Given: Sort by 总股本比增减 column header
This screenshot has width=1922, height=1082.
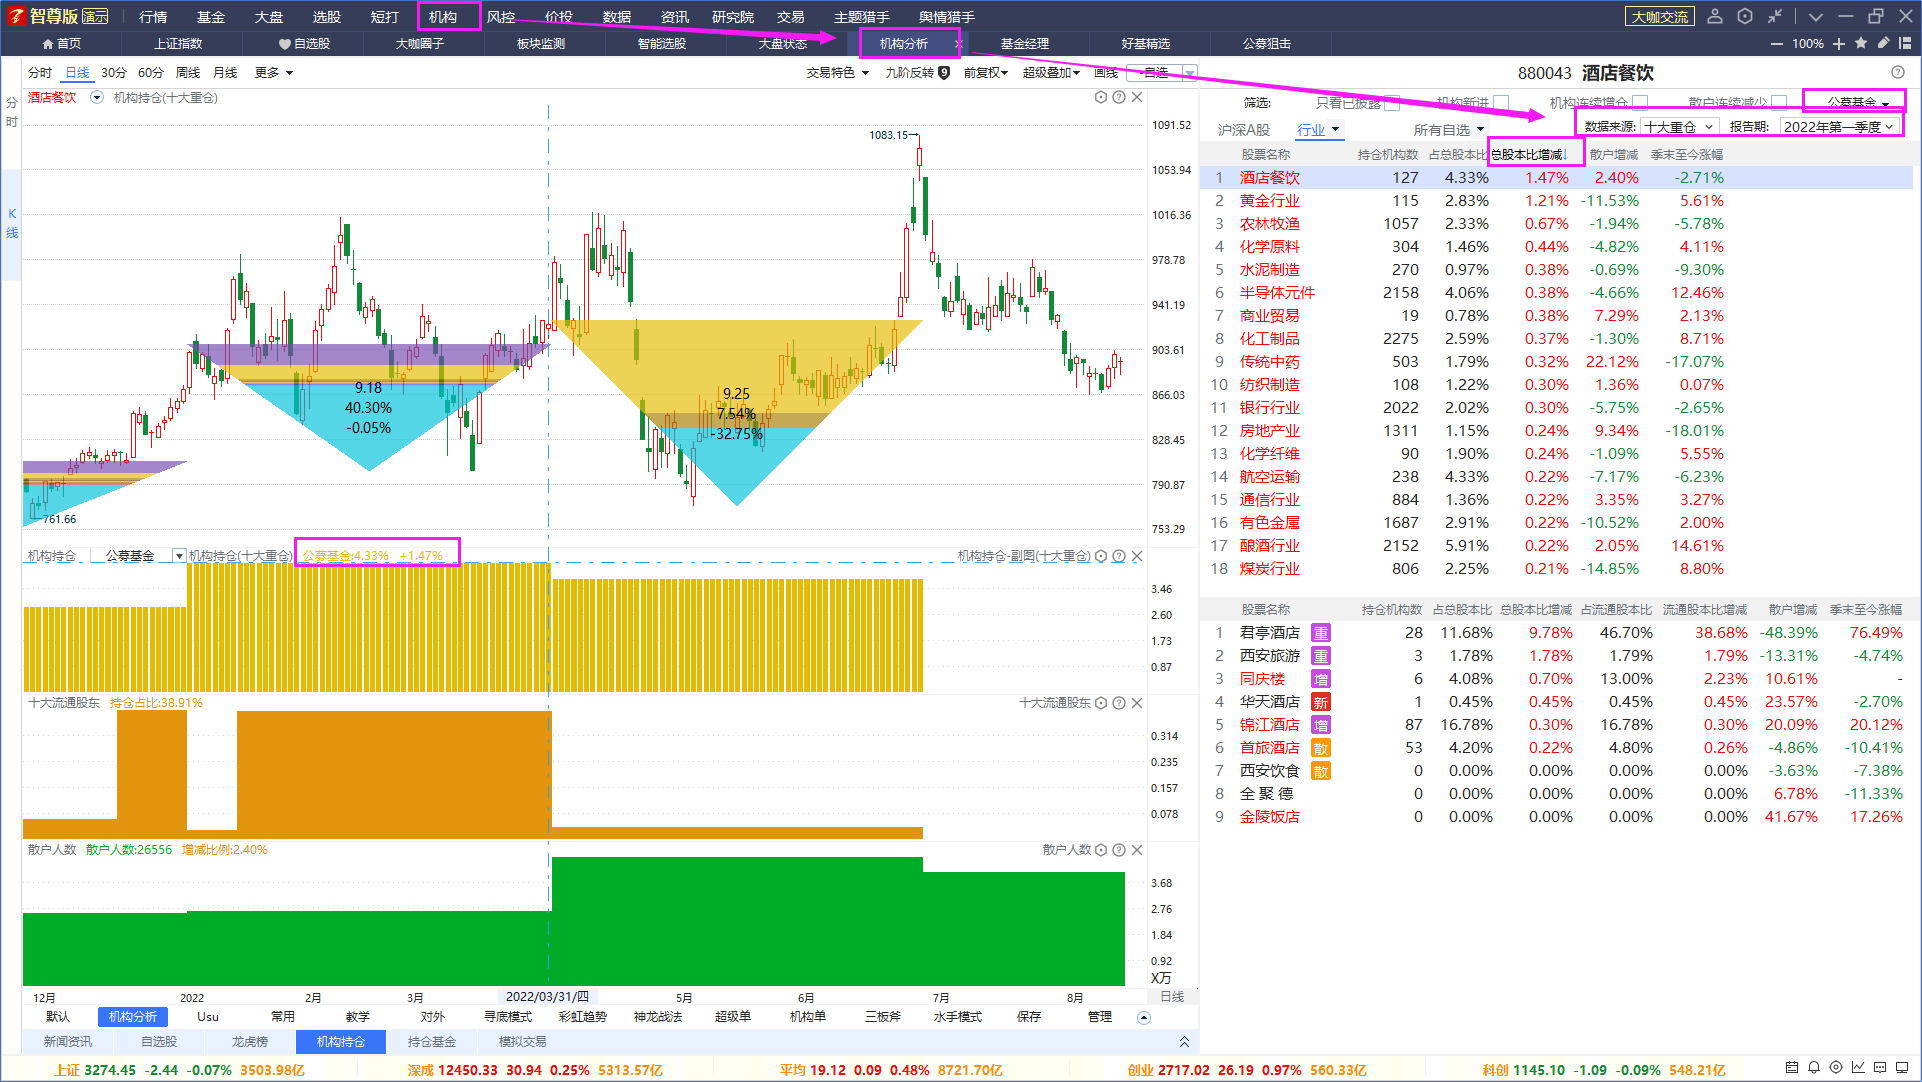Looking at the screenshot, I should click(1529, 154).
